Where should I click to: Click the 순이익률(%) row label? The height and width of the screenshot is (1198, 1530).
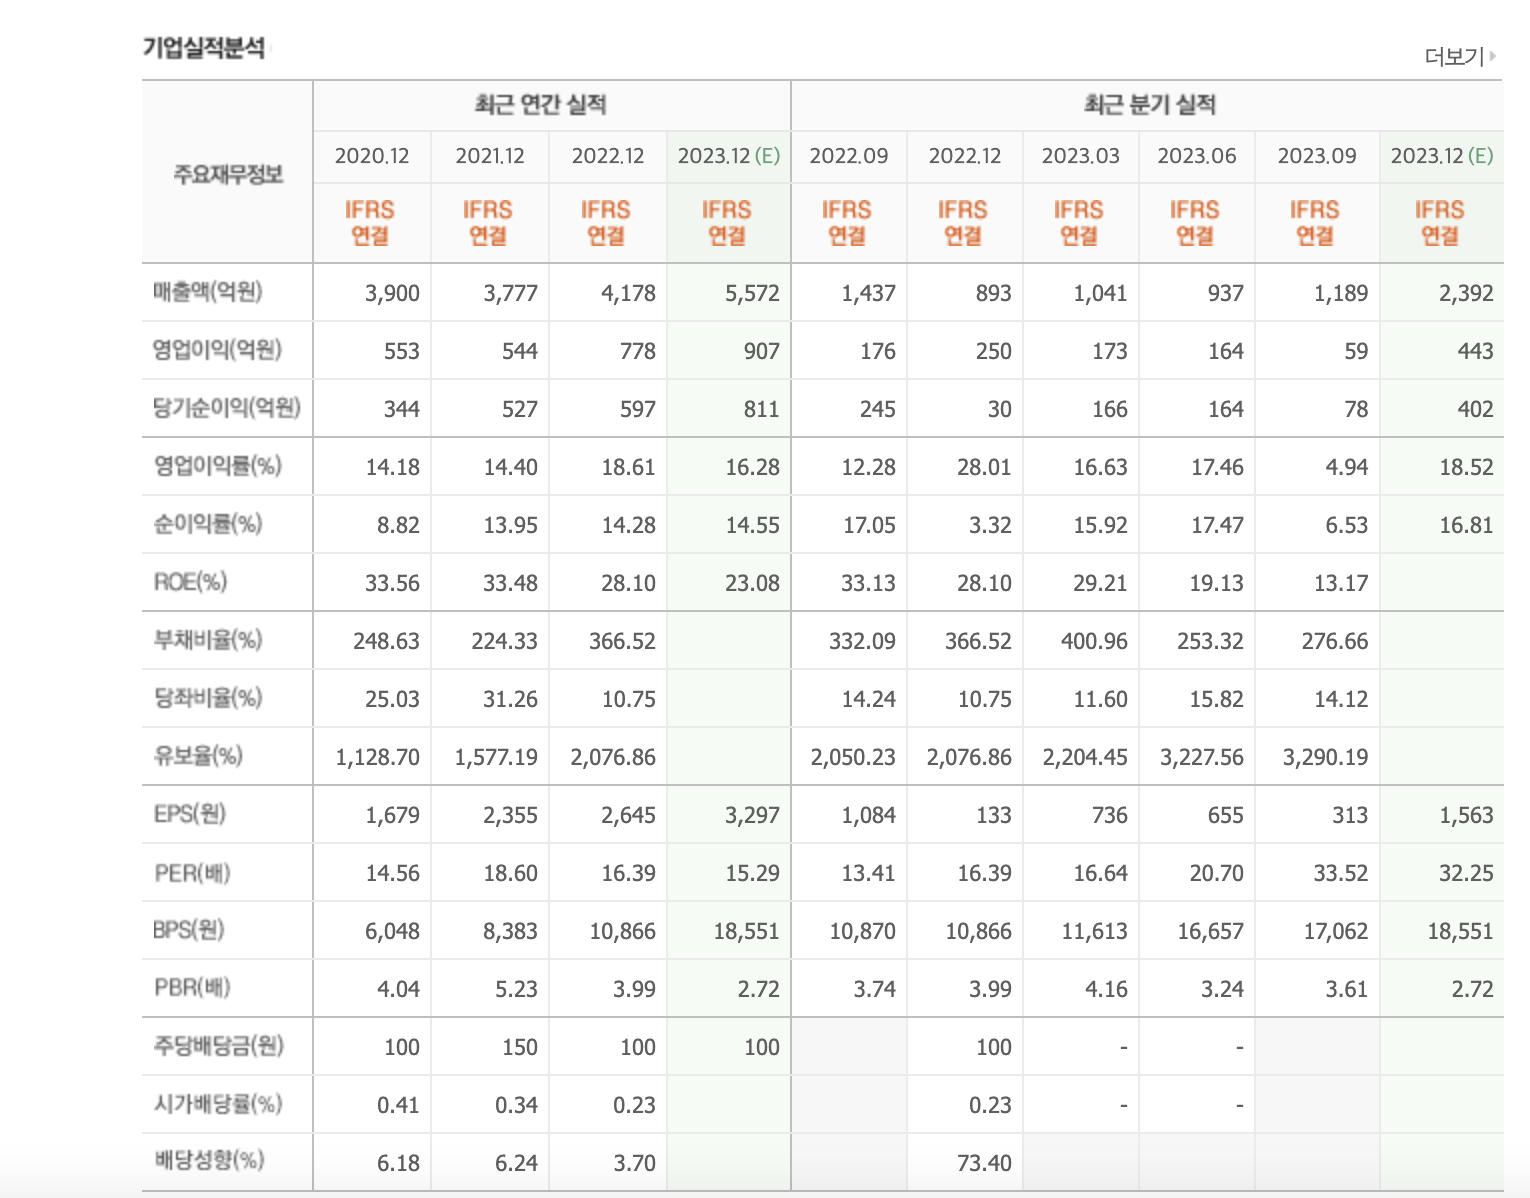pos(208,524)
